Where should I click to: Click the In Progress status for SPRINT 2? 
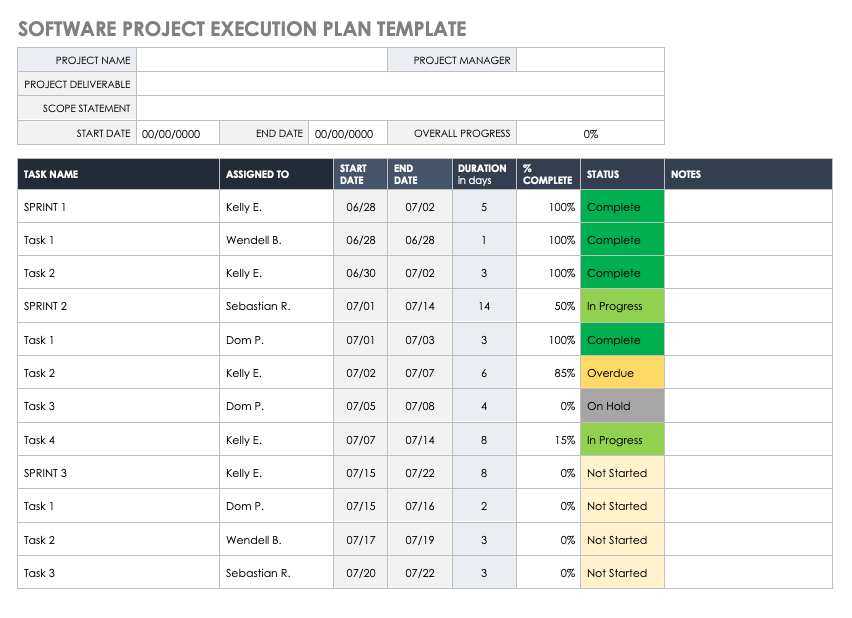coord(622,306)
